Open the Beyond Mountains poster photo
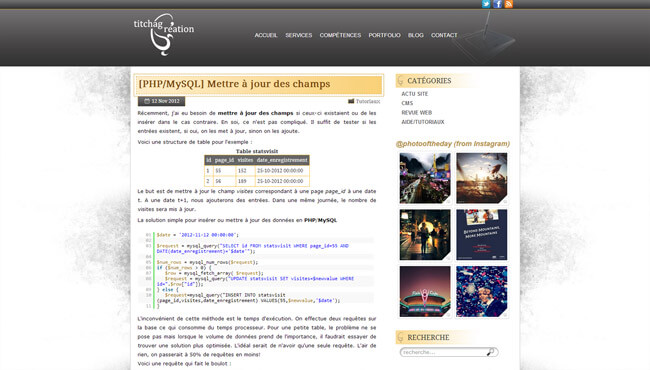Image resolution: width=650 pixels, height=370 pixels. pyautogui.click(x=482, y=235)
